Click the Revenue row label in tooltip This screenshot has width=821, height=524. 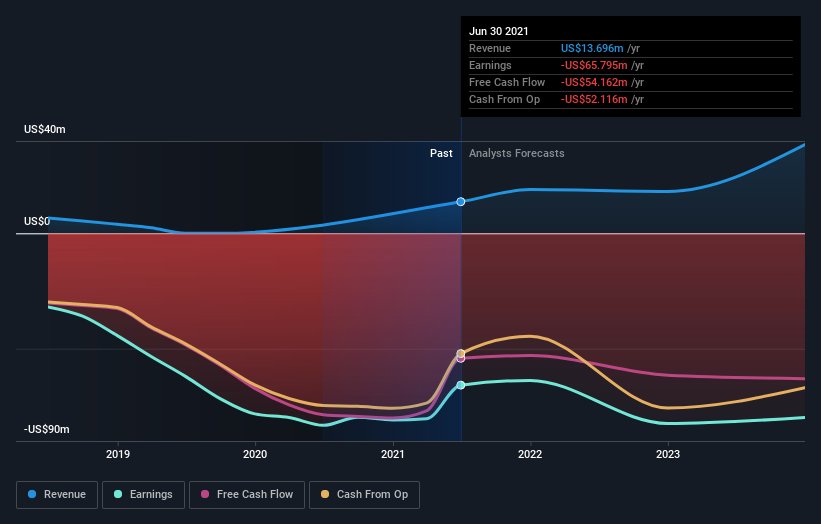(490, 48)
